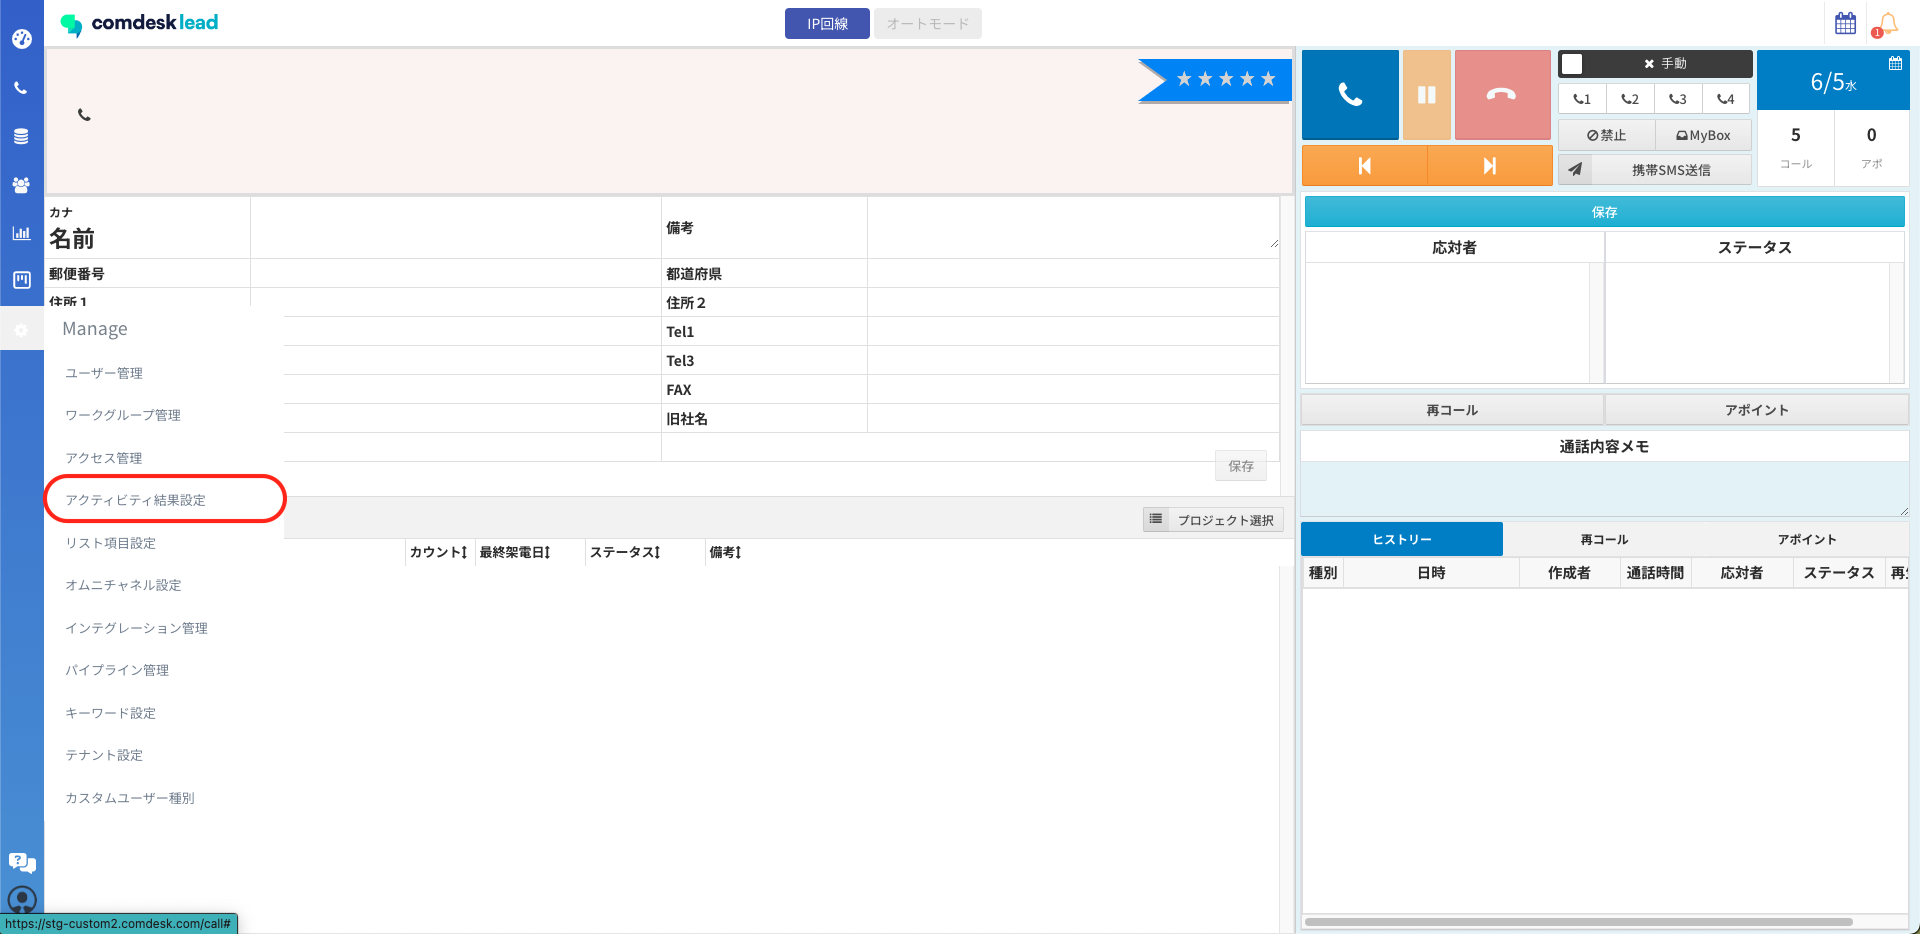This screenshot has width=1920, height=934.
Task: Select アクティビティ結果設定 in the Manage menu
Action: [x=135, y=500]
